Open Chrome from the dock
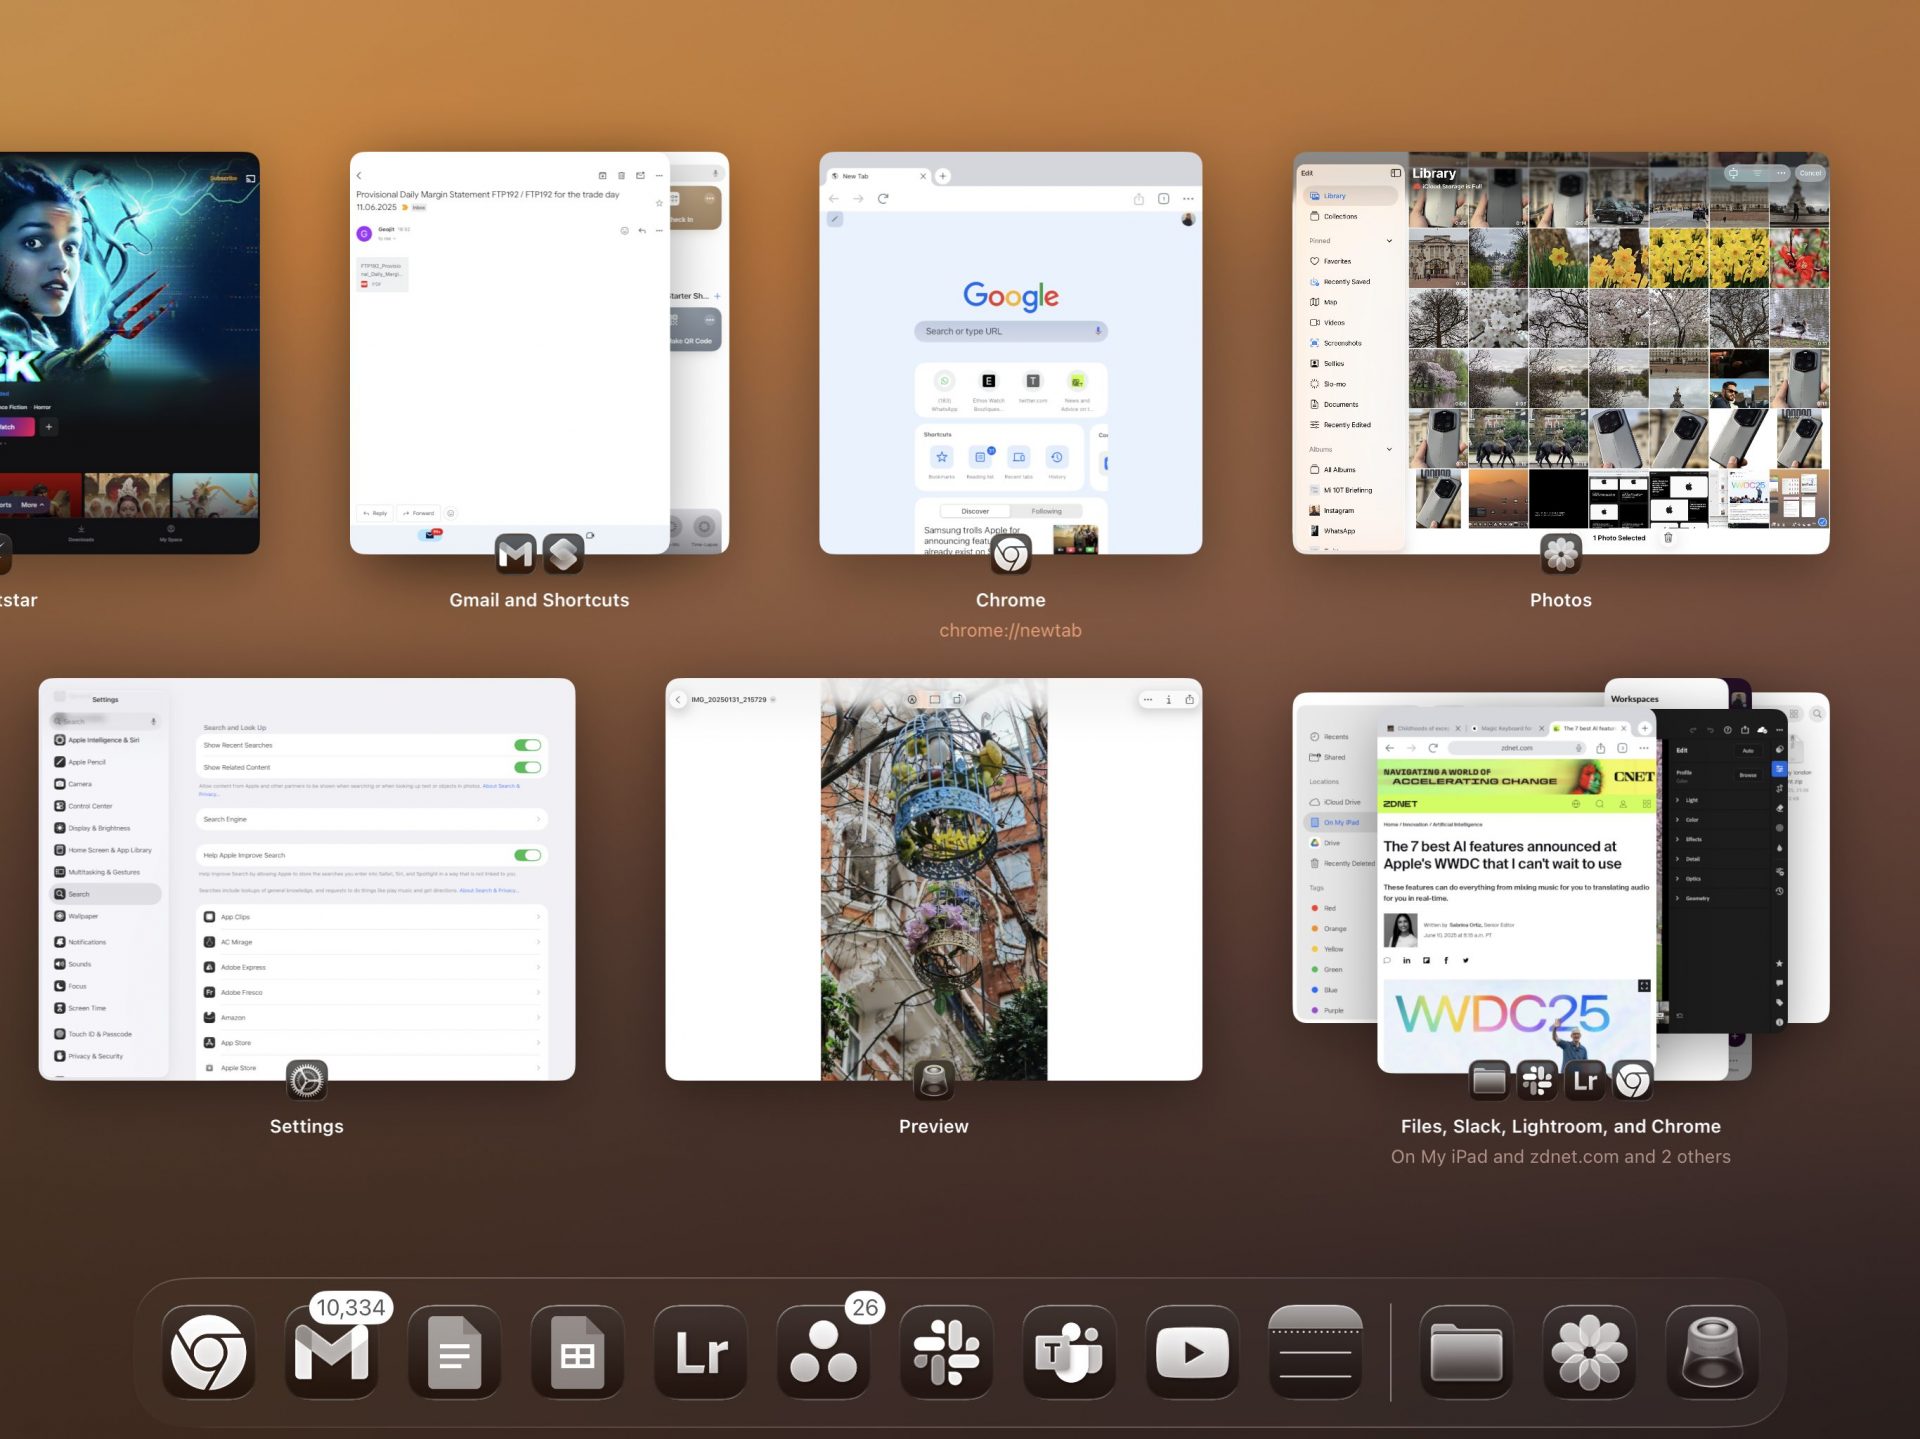 coord(208,1352)
